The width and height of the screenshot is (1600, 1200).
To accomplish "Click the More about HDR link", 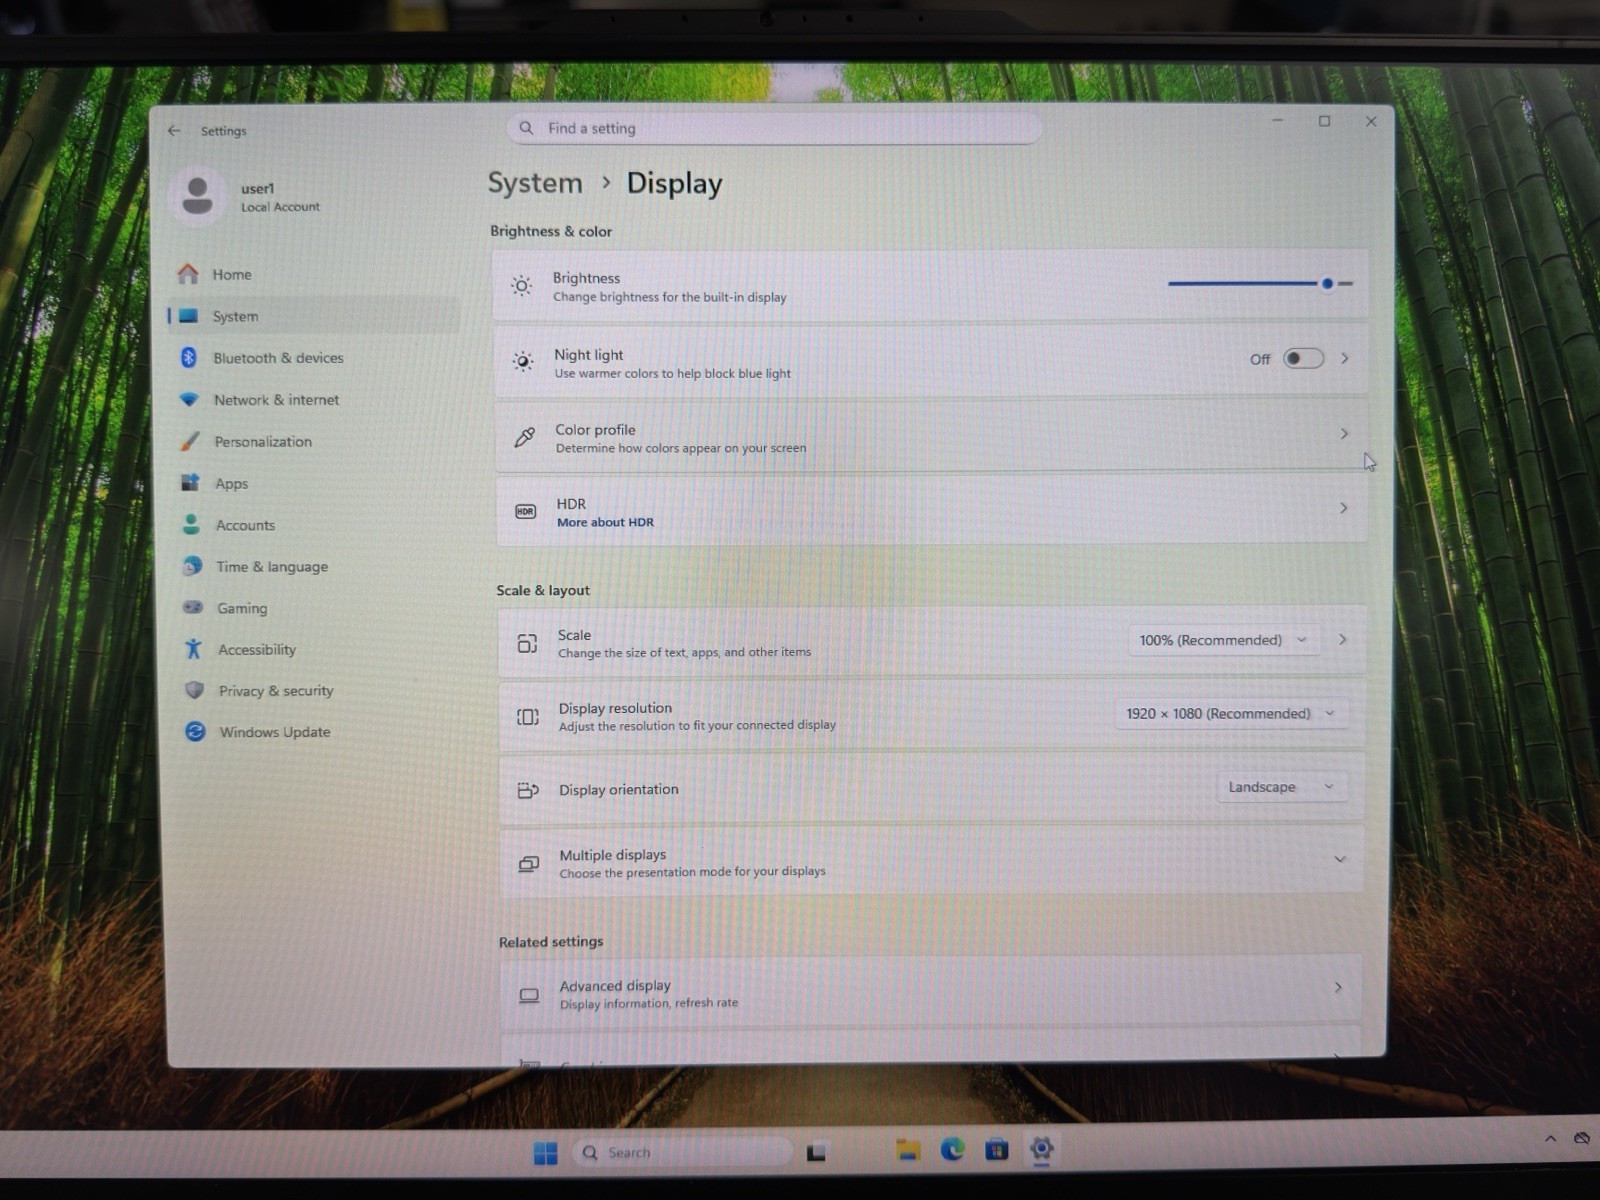I will coord(605,522).
